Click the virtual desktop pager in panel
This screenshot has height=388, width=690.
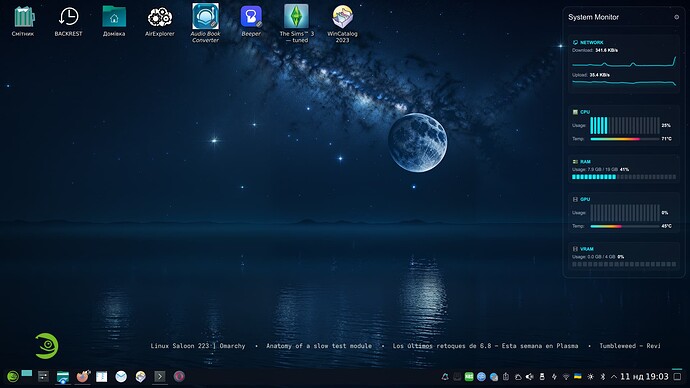[x=27, y=373]
